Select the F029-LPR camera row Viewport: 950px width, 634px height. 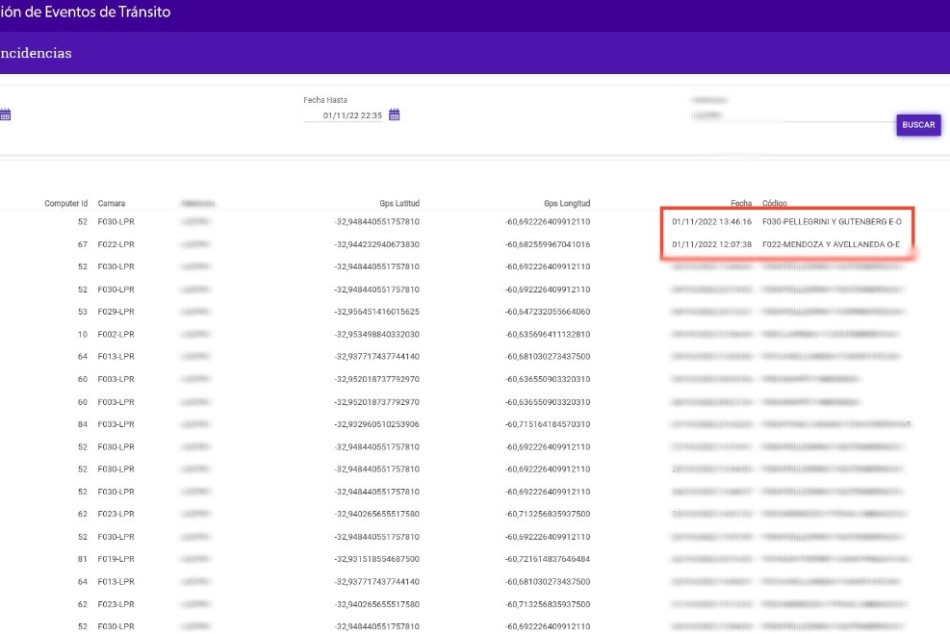(x=116, y=312)
